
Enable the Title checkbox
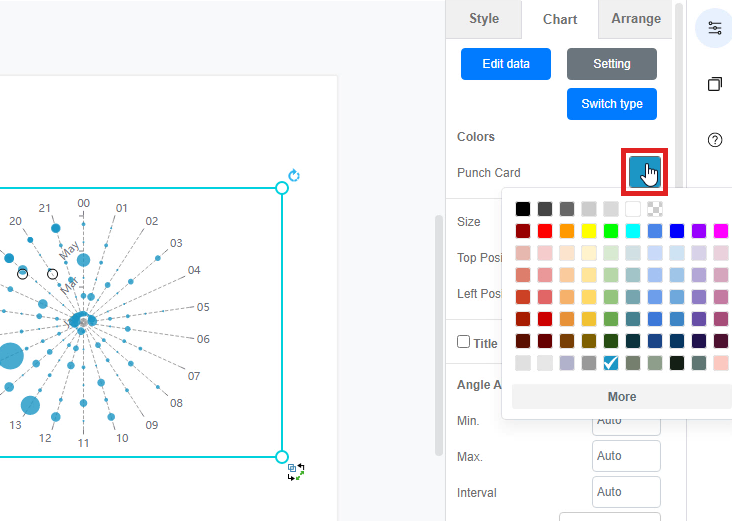coord(463,342)
